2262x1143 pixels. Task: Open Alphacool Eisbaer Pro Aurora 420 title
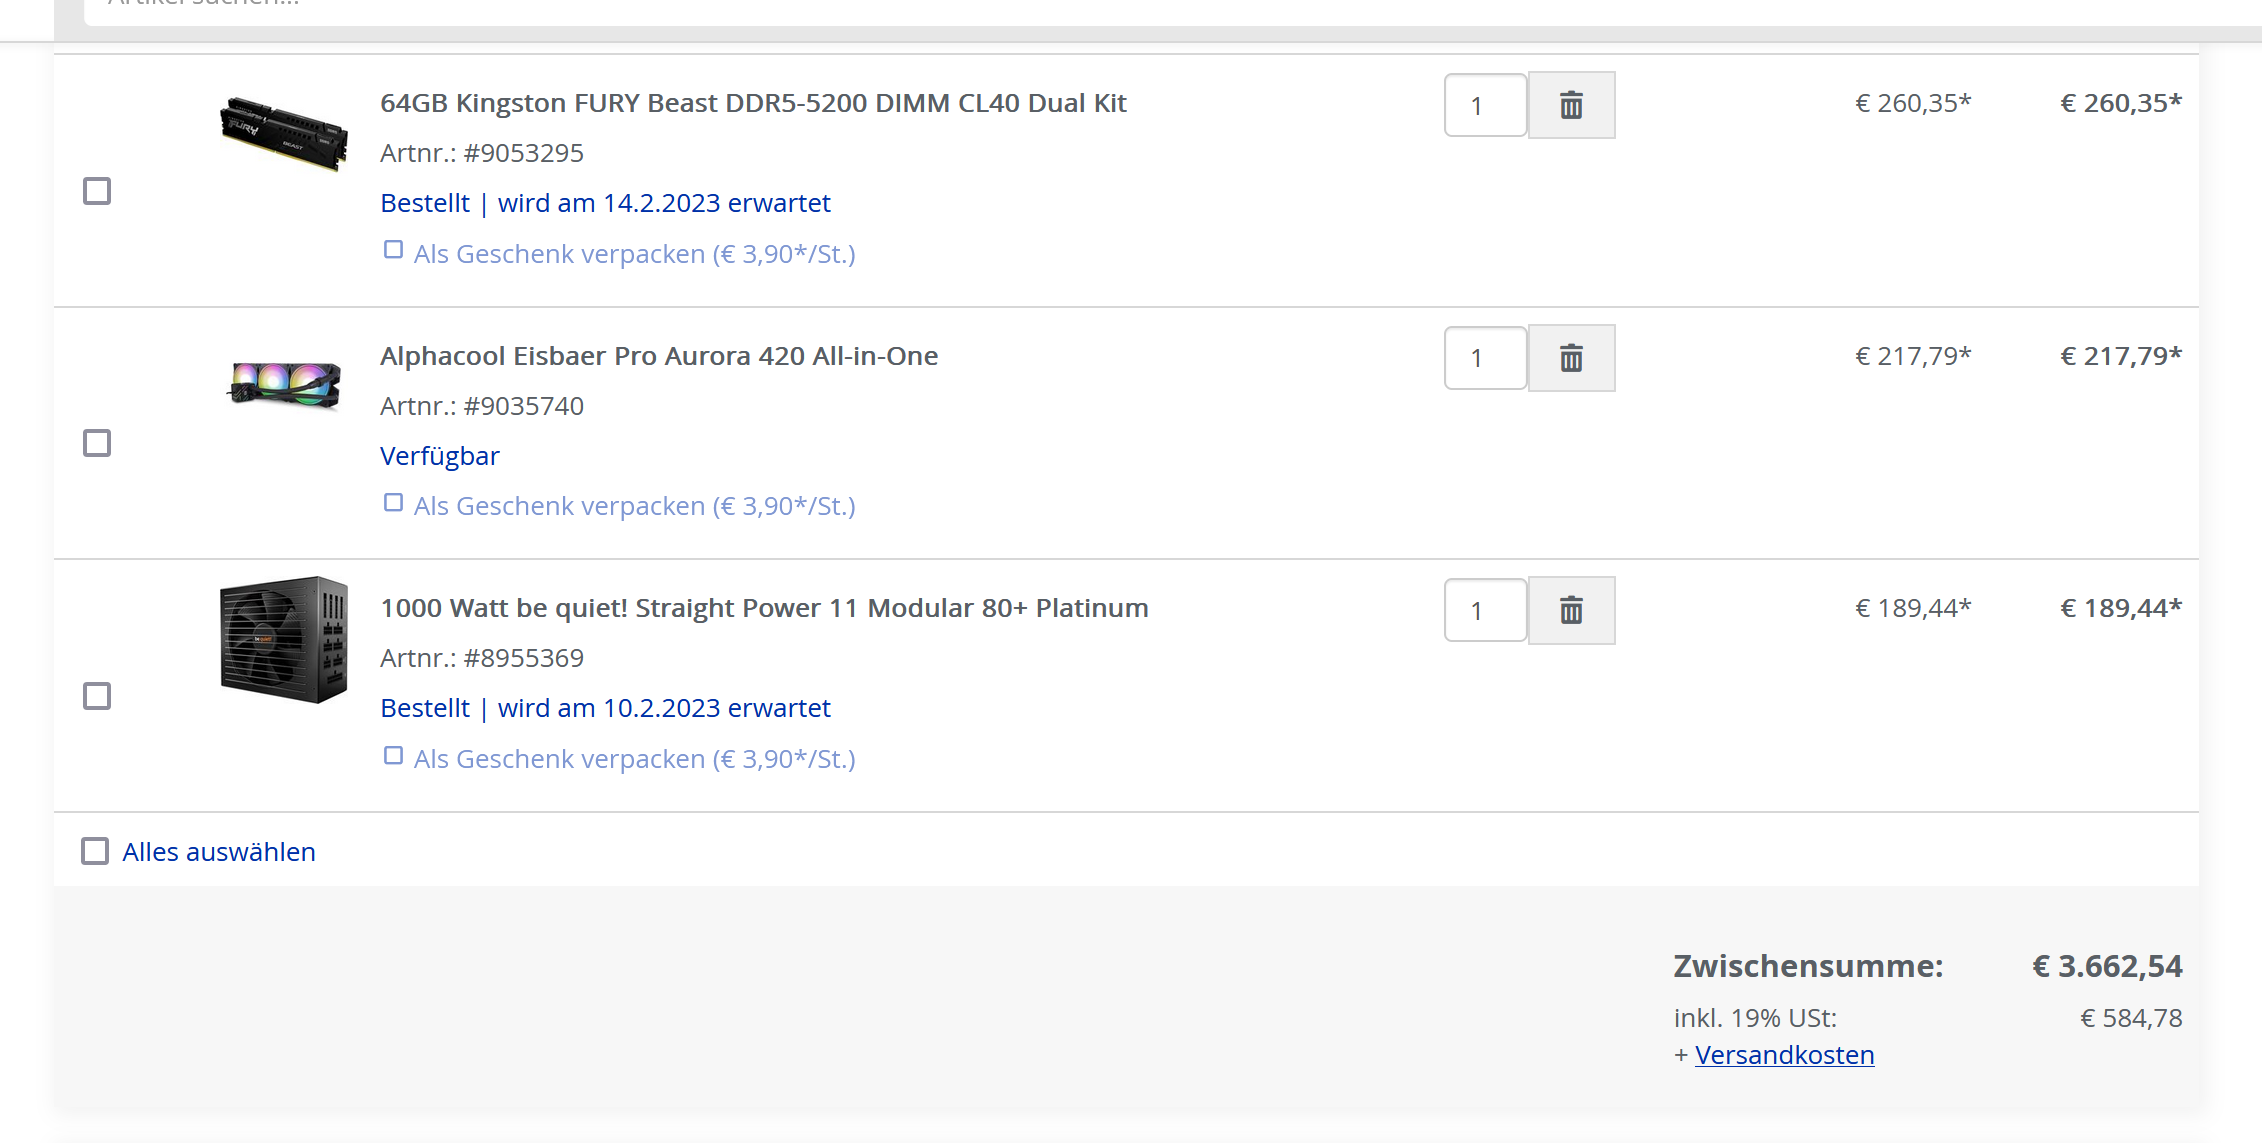pyautogui.click(x=659, y=356)
